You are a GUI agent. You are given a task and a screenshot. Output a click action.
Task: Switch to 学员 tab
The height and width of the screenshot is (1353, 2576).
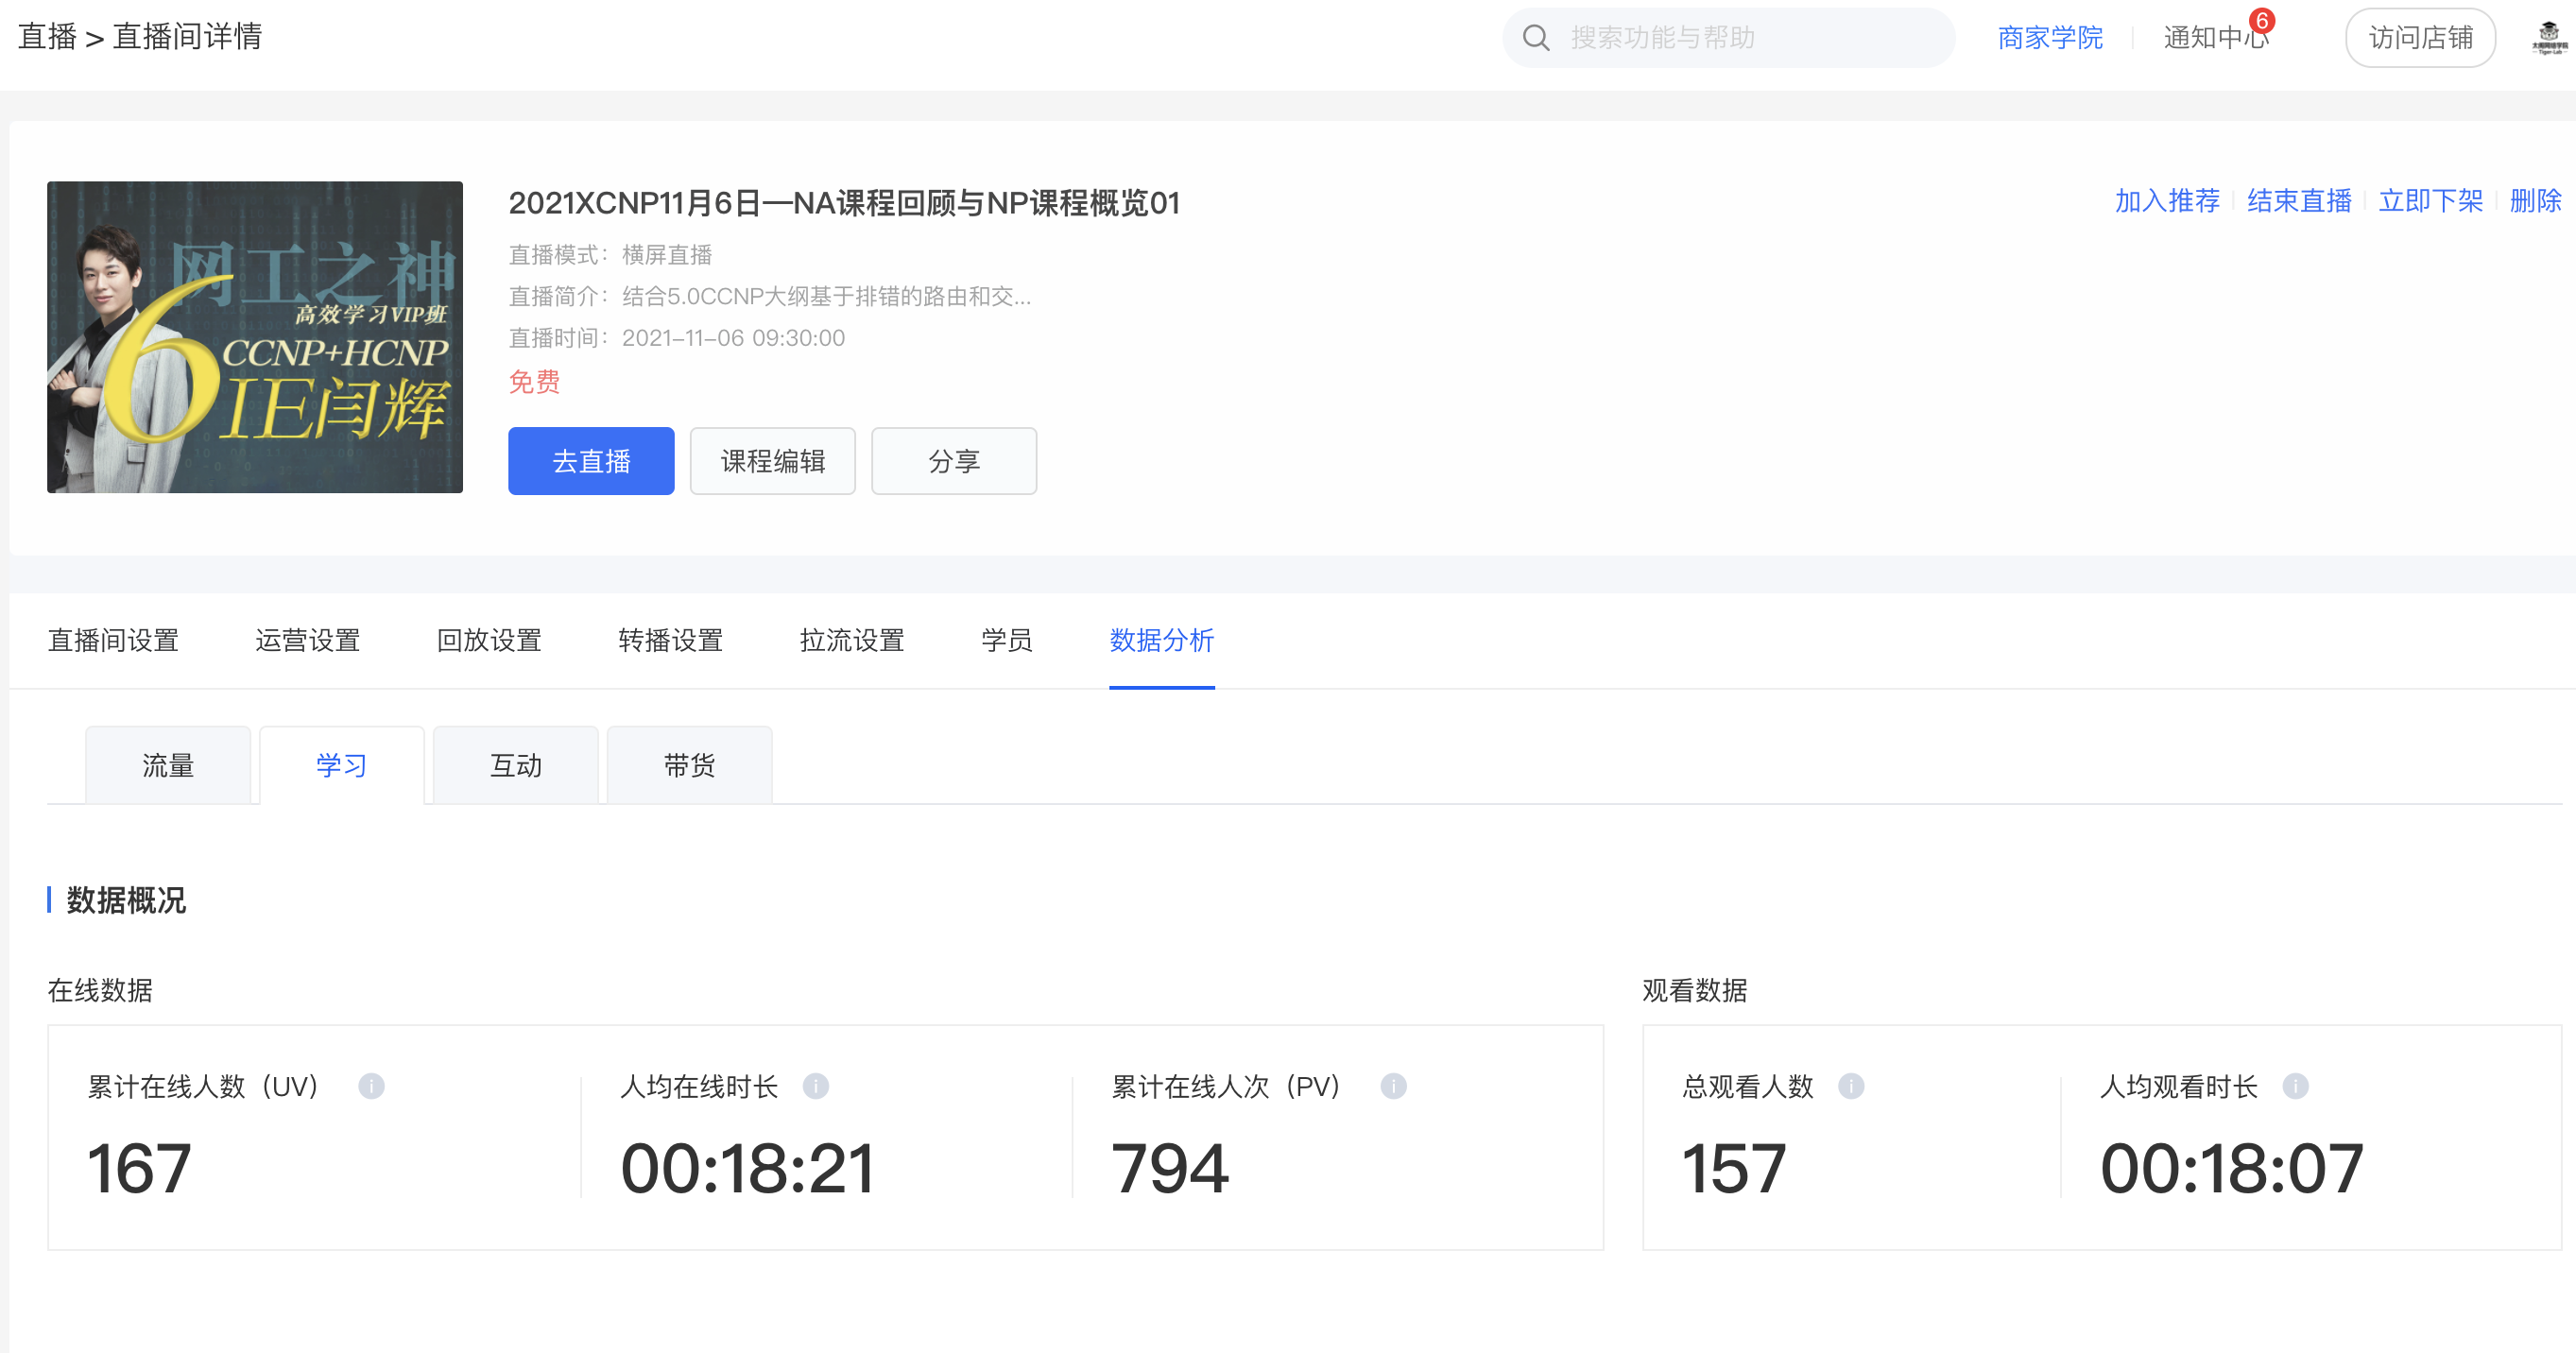coord(1007,640)
